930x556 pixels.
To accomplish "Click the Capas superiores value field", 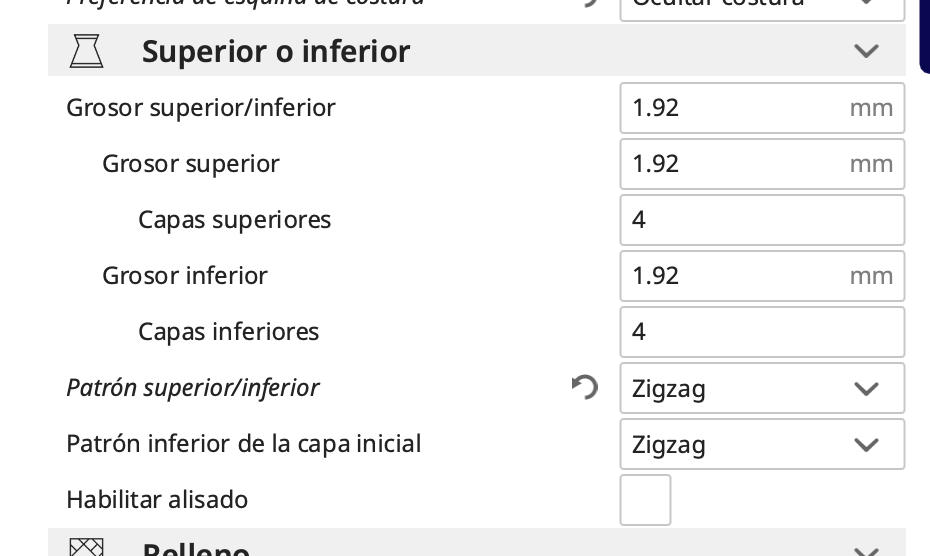I will tap(761, 220).
